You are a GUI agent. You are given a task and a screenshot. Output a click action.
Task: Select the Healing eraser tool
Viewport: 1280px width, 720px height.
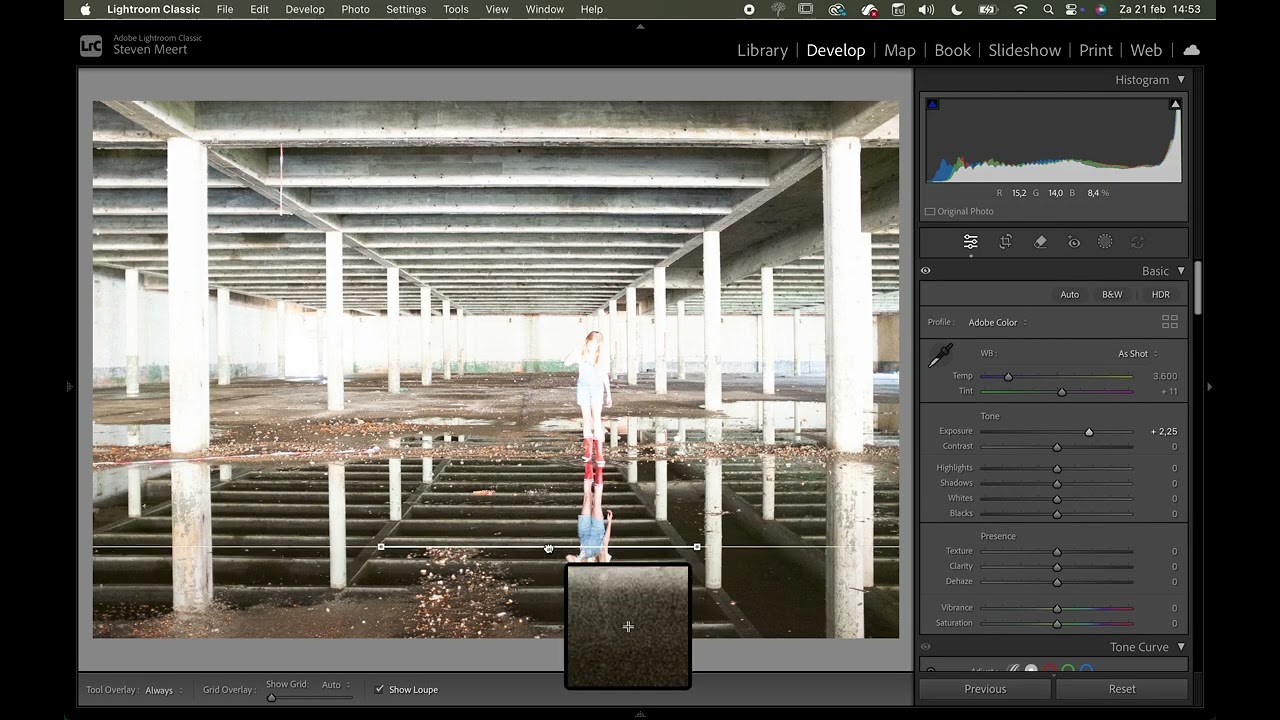[1040, 242]
